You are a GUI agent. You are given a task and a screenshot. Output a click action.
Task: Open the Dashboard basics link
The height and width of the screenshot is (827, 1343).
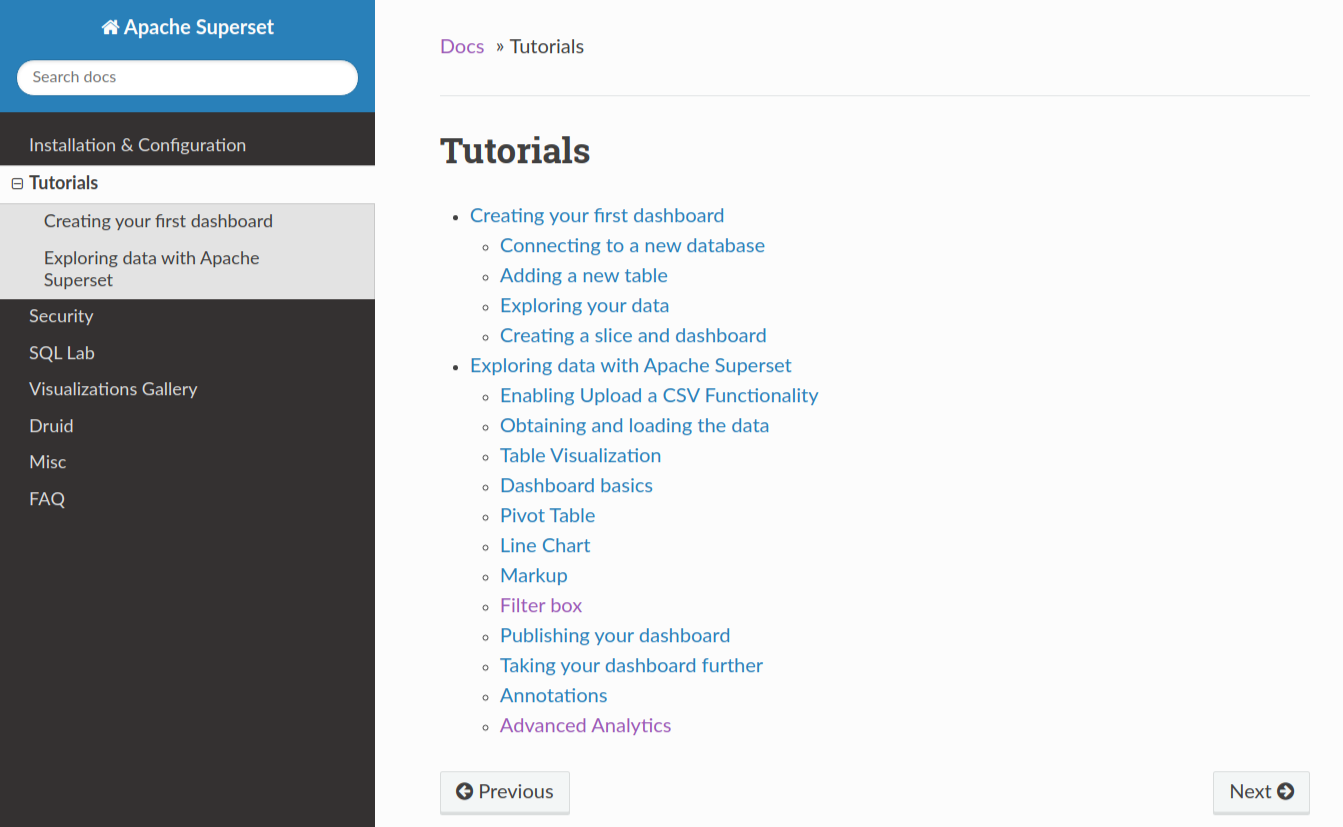click(x=576, y=485)
